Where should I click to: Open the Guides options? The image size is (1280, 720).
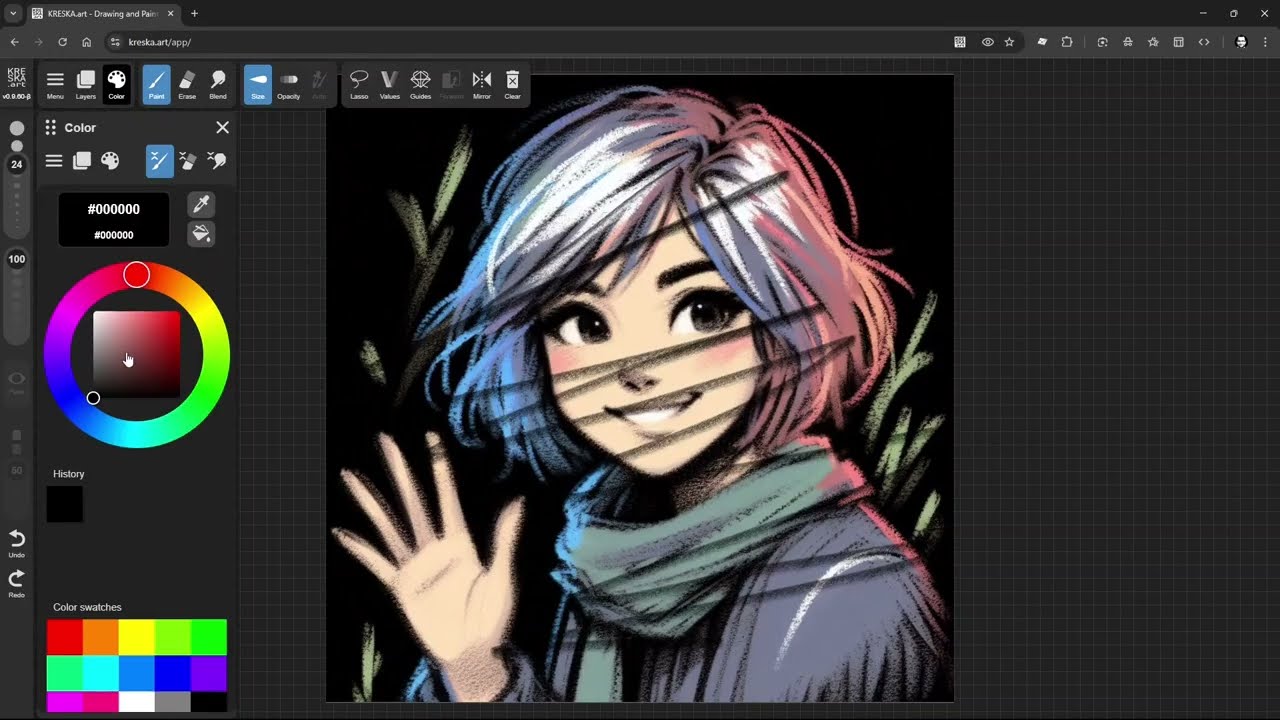(x=421, y=85)
